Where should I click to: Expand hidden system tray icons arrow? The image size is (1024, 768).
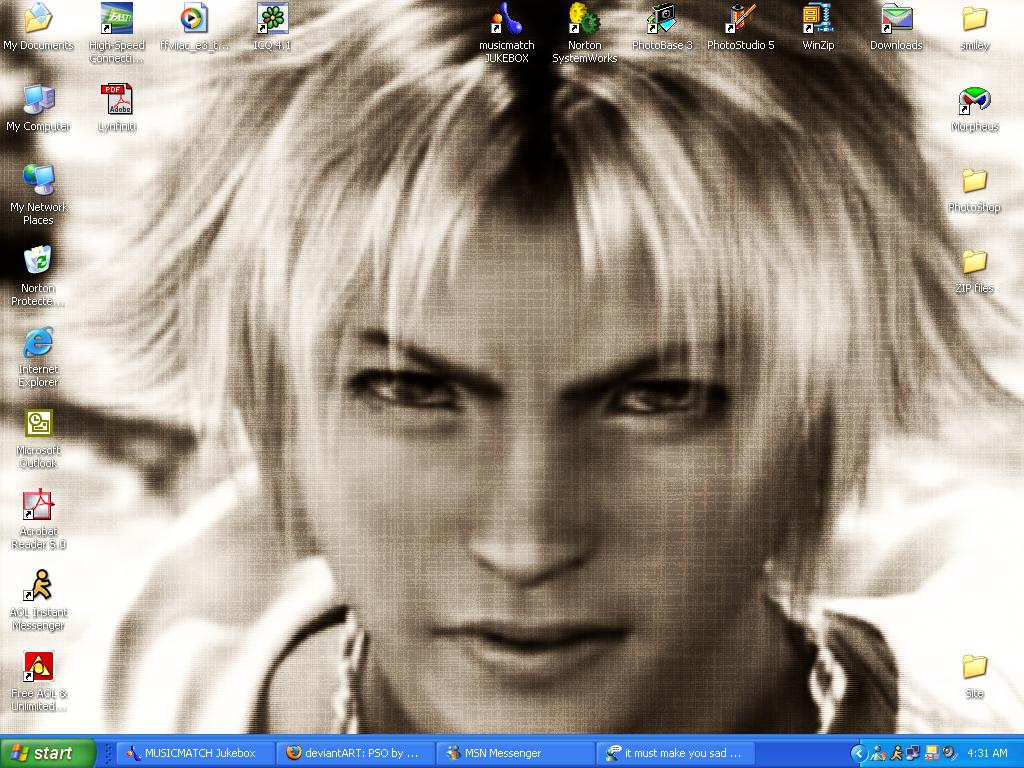pos(859,754)
